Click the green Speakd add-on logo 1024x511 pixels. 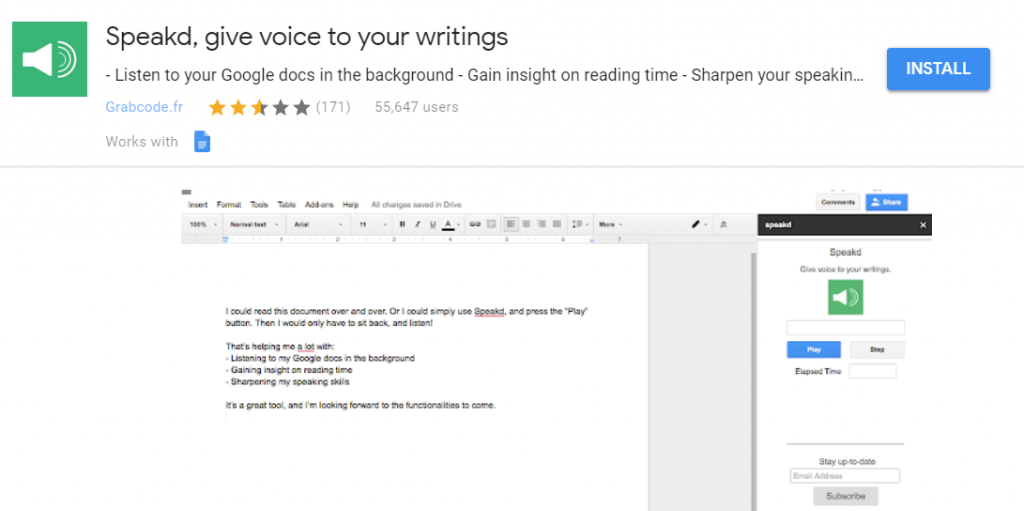click(x=50, y=59)
